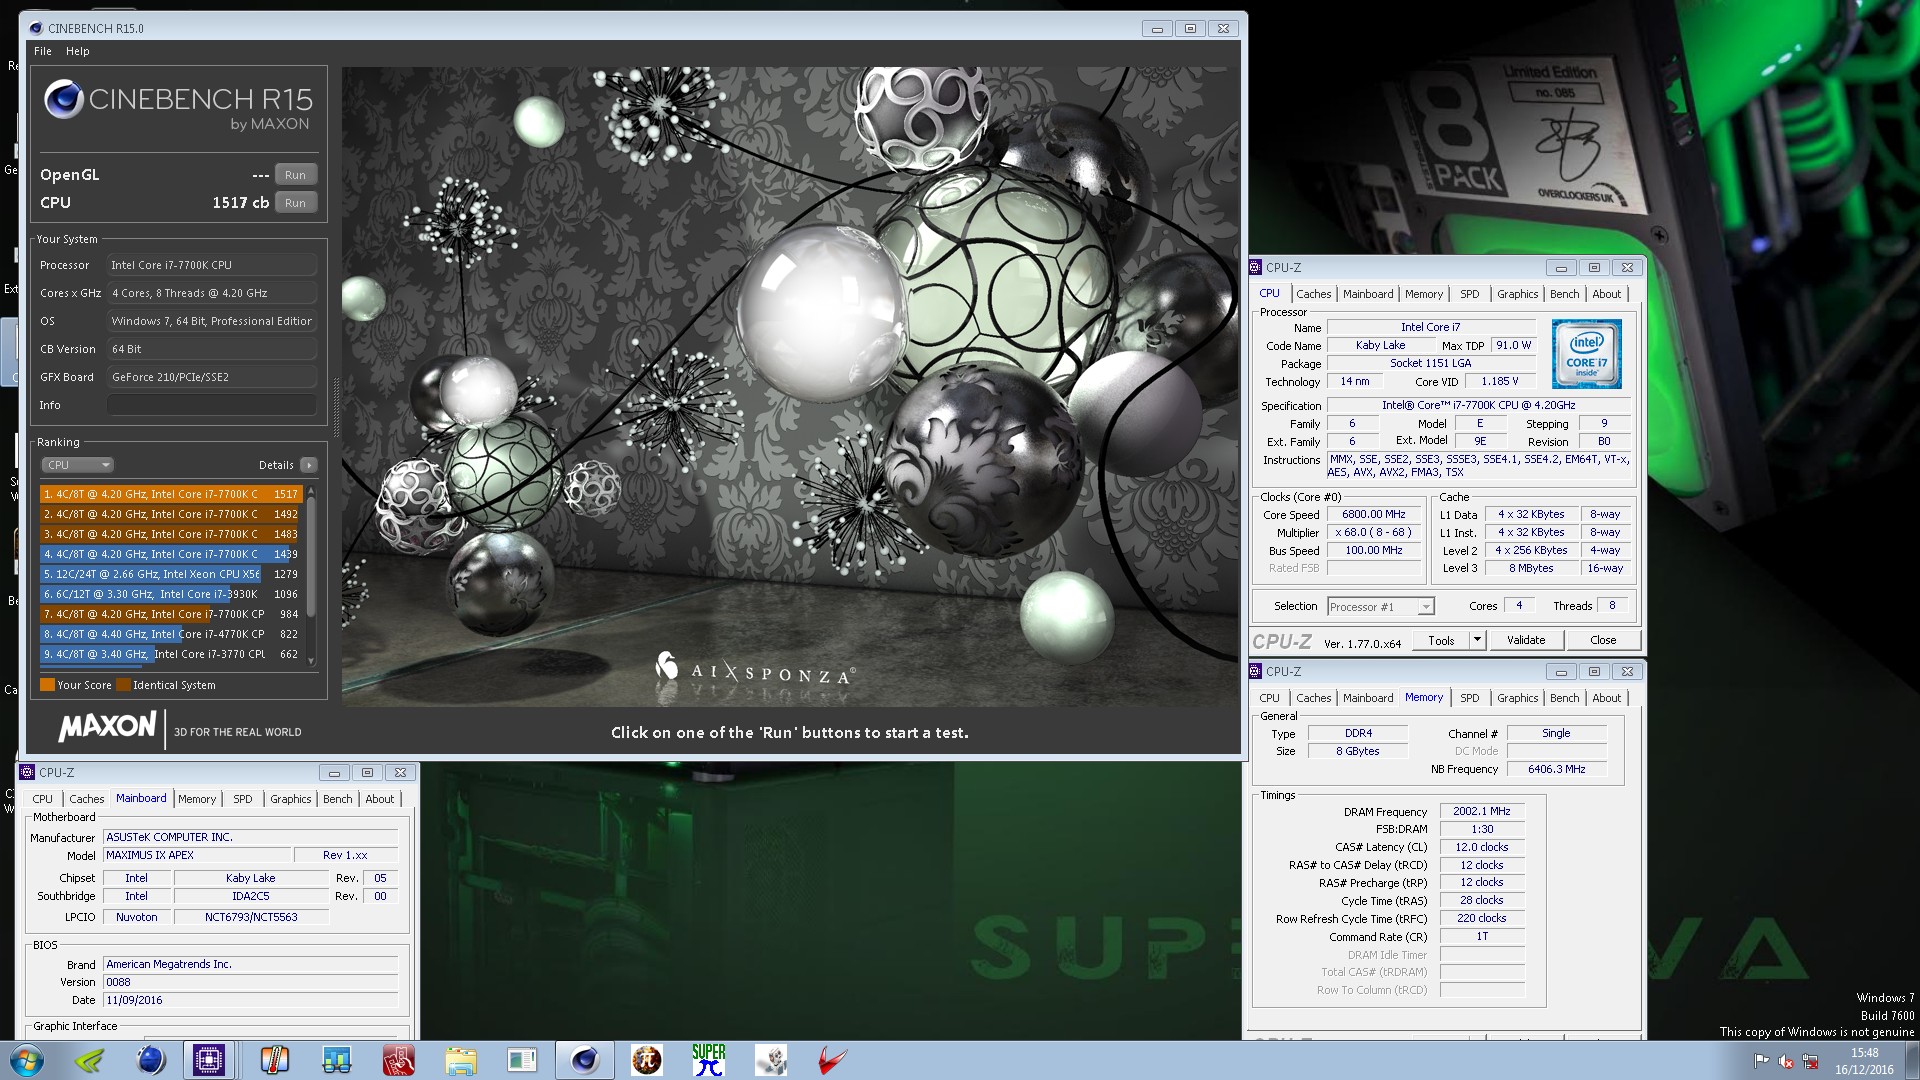Open the Help menu in Cinebench

coord(77,51)
